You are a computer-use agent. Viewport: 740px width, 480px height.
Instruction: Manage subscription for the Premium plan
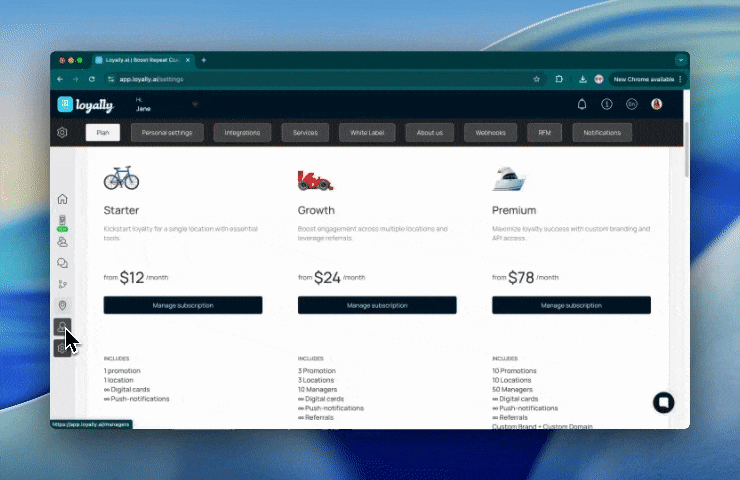point(572,305)
